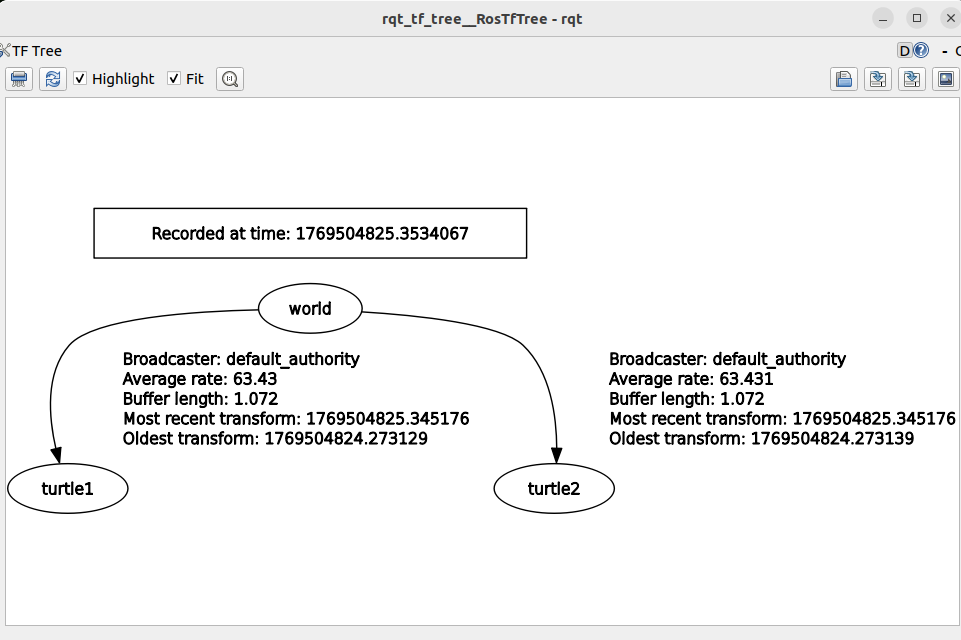Uncheck the Fit checkbox

click(174, 78)
